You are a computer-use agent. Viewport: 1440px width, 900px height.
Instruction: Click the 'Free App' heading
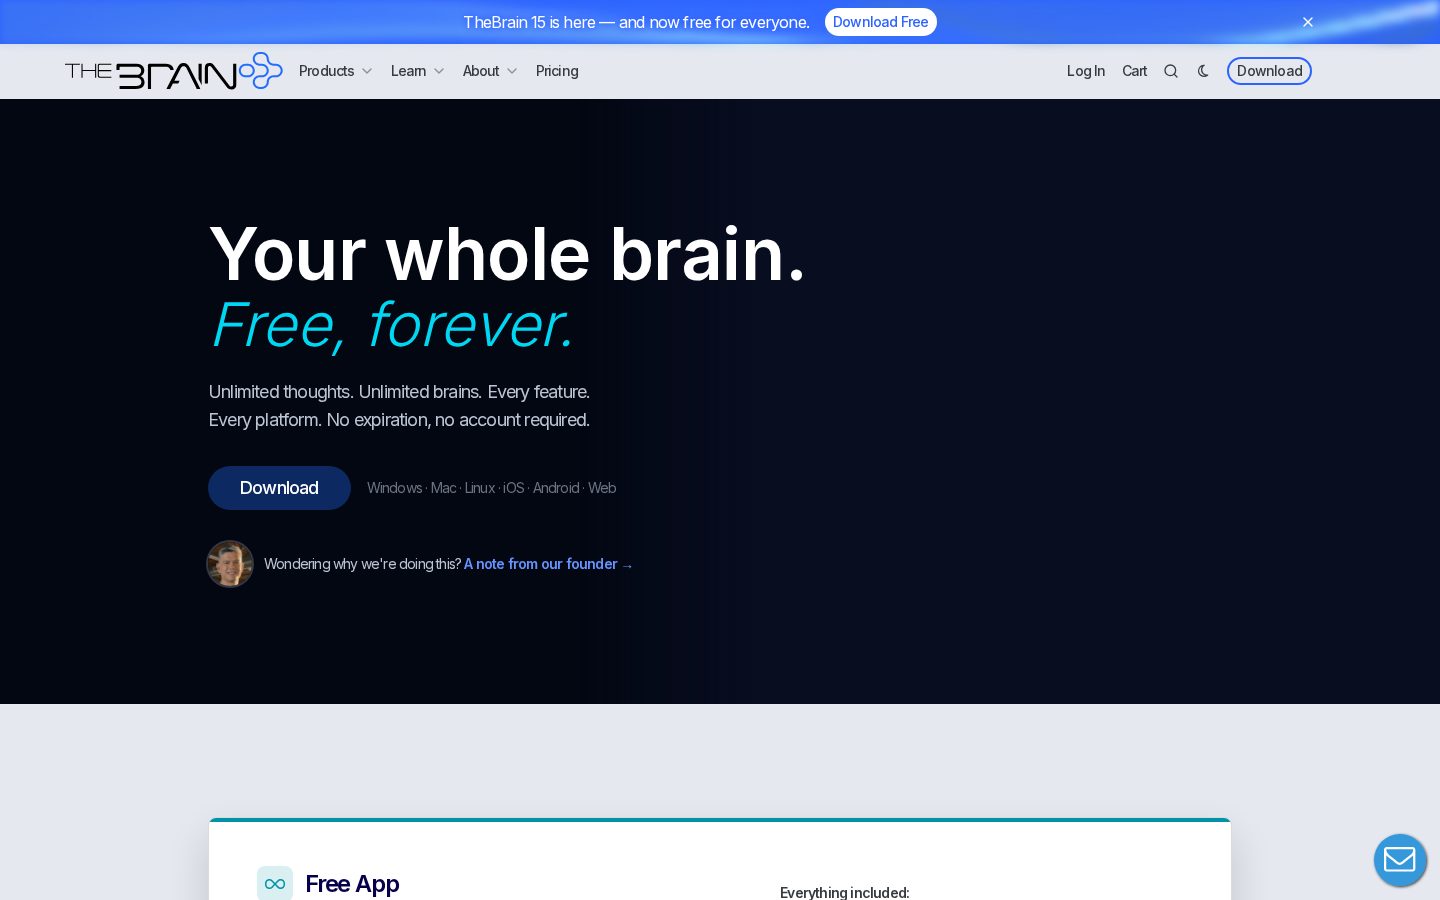[352, 884]
